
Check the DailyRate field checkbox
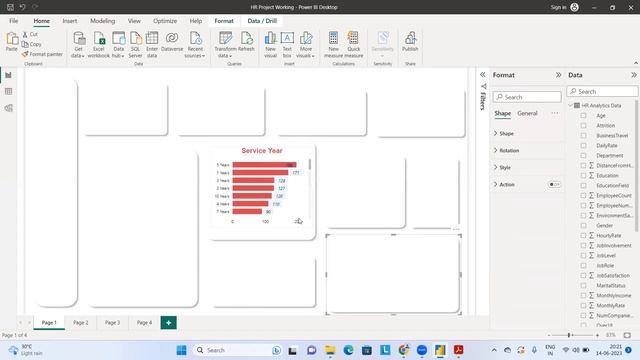(x=583, y=145)
